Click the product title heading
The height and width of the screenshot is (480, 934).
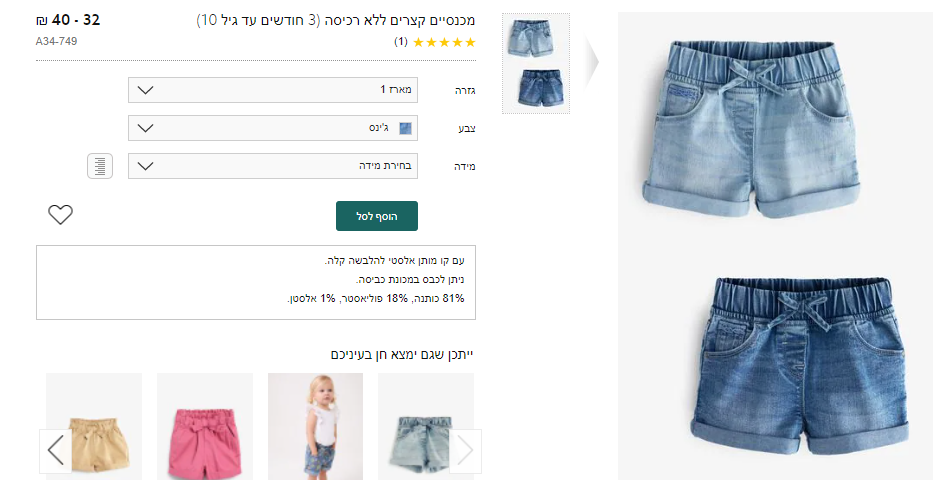(x=336, y=20)
